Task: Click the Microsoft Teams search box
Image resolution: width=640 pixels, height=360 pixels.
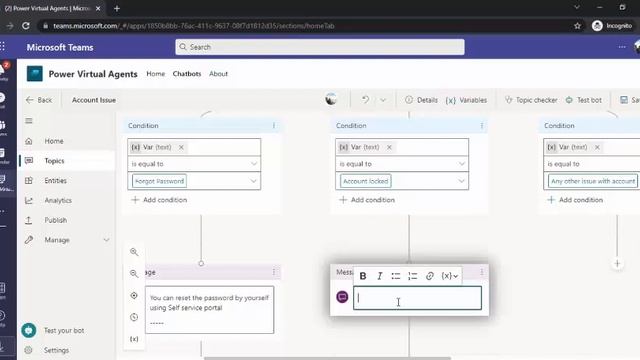Action: [x=320, y=47]
